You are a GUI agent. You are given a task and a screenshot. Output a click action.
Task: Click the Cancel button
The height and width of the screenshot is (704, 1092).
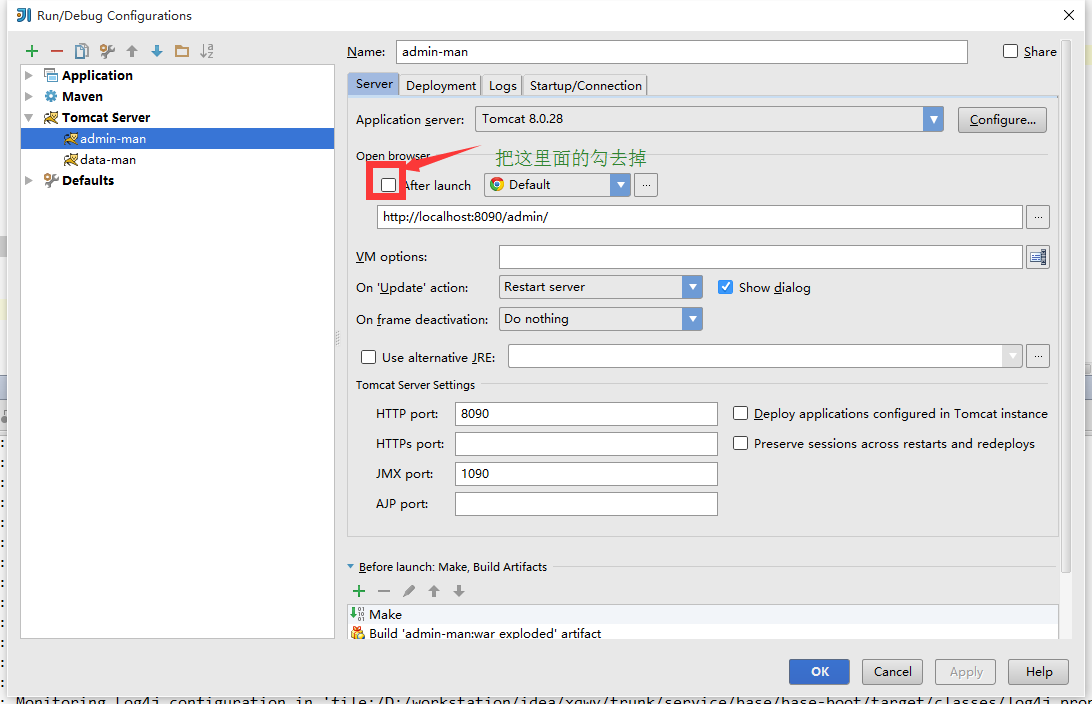[x=893, y=672]
